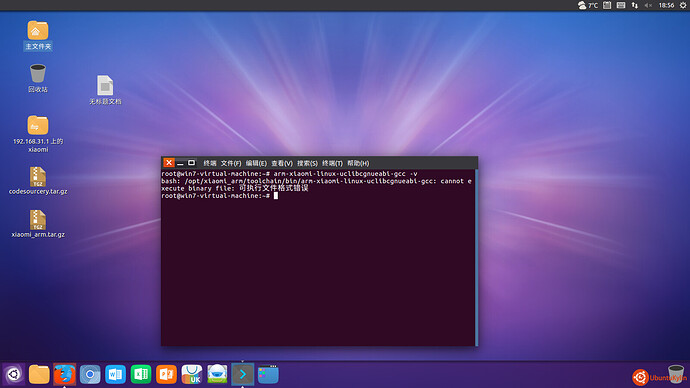
Task: Open the calendar indicator in top panel
Action: pyautogui.click(x=607, y=5)
